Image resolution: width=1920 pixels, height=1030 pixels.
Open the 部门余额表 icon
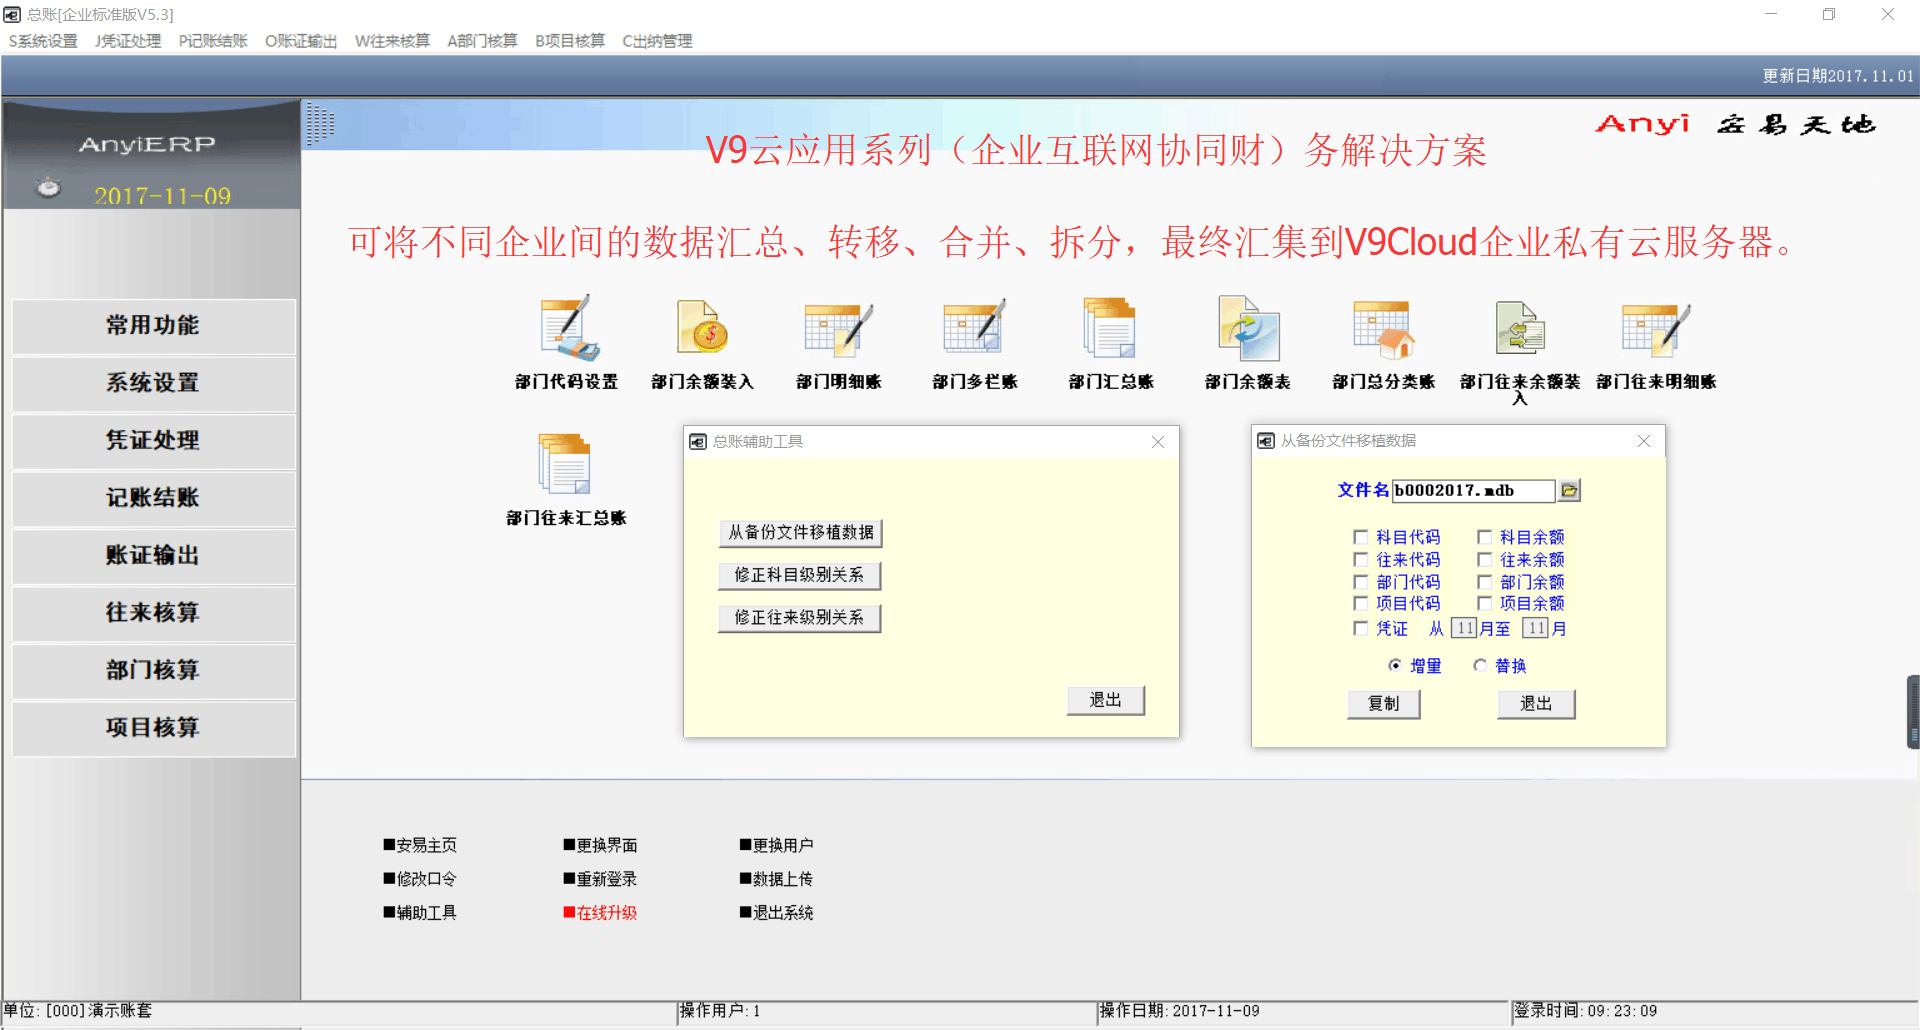coord(1248,329)
